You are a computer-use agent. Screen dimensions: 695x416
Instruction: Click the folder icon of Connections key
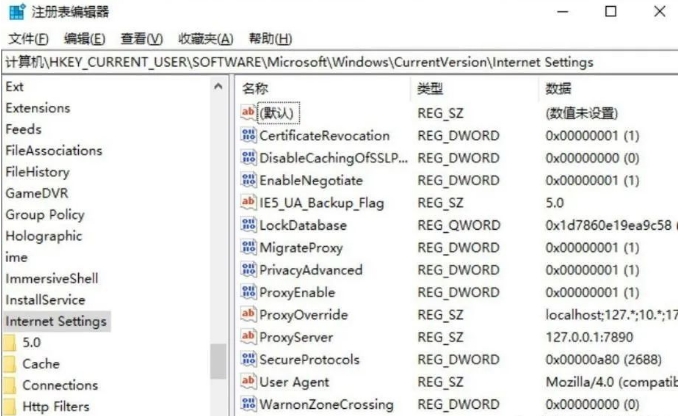tap(10, 386)
